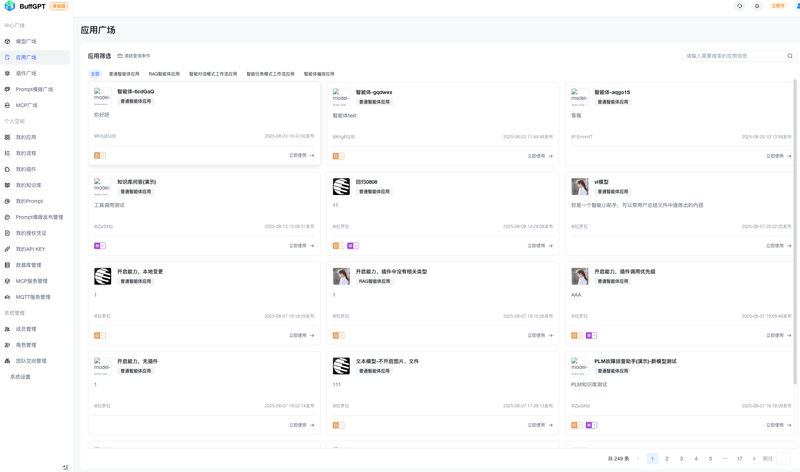This screenshot has height=472, width=800.
Task: Open the striped avatar of 开启能力、本地变更
Action: click(x=103, y=277)
